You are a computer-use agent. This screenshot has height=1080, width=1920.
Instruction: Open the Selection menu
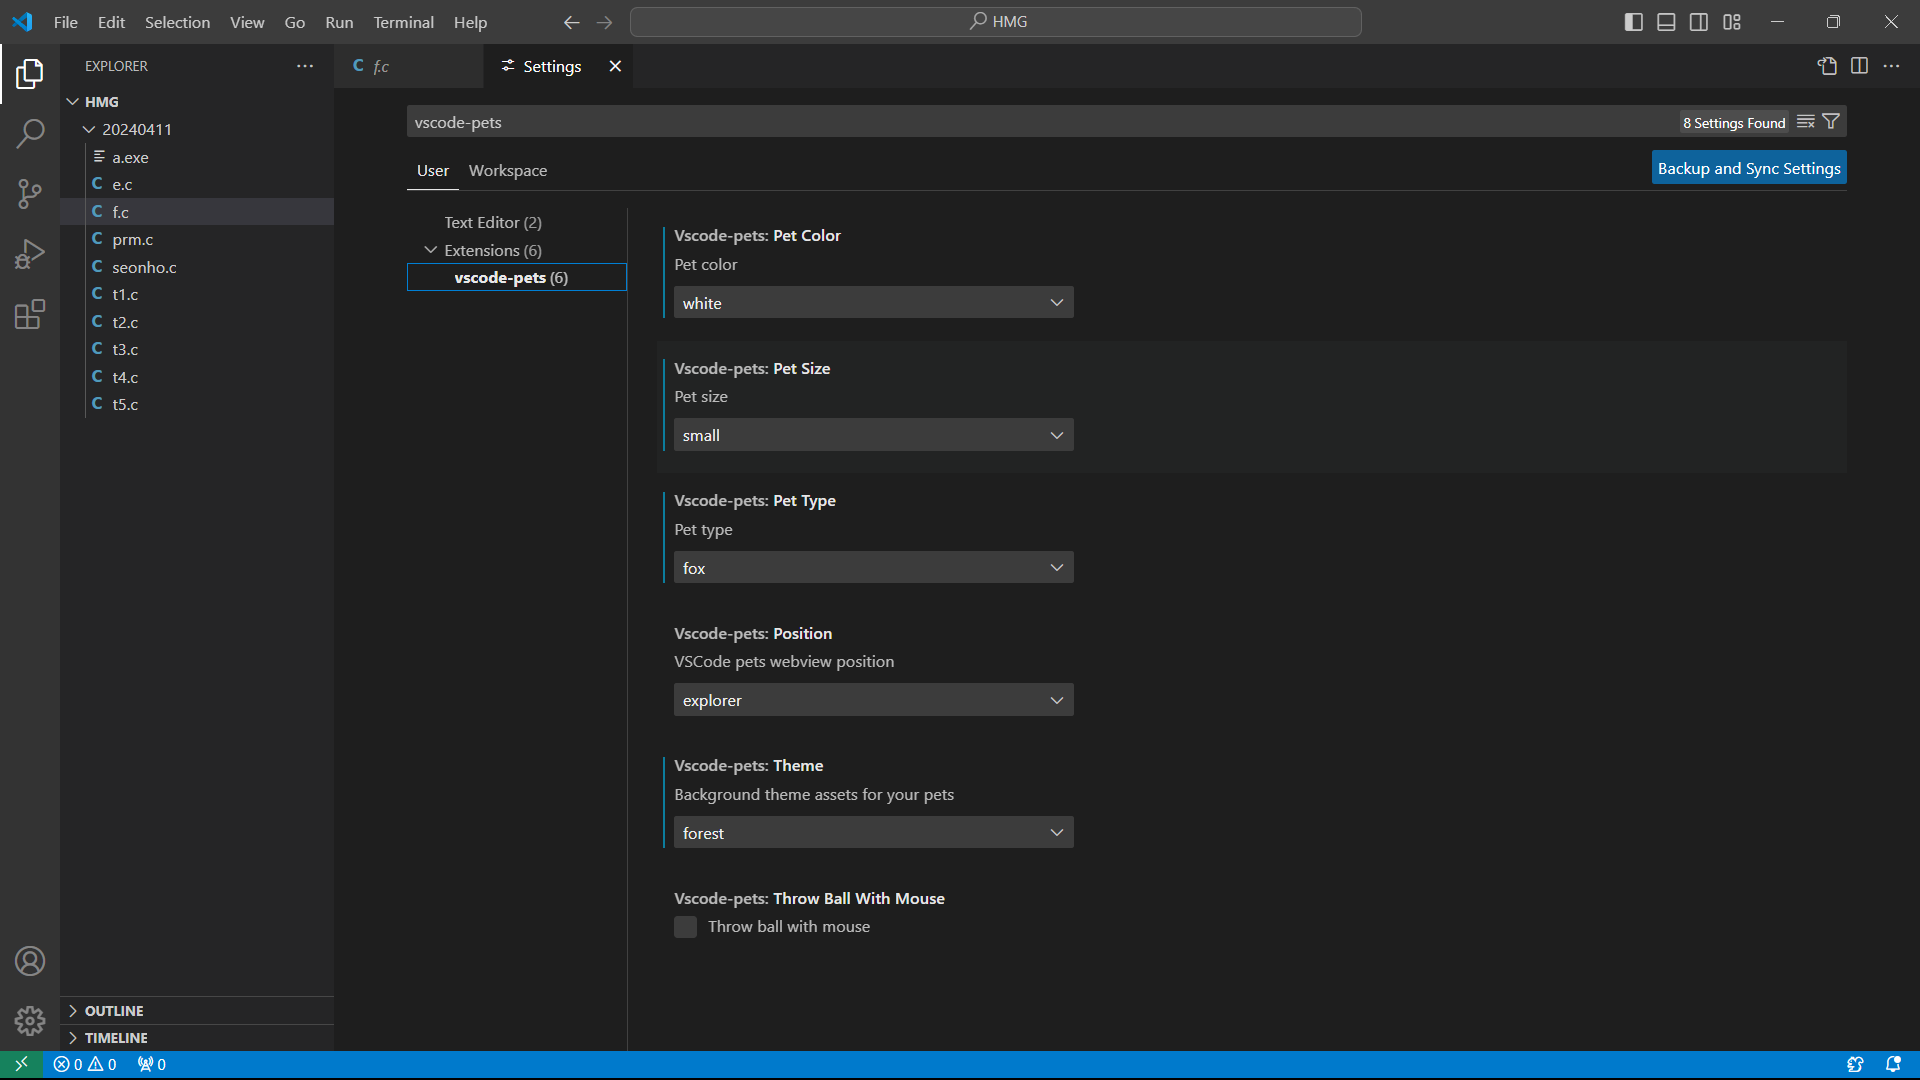[x=177, y=22]
